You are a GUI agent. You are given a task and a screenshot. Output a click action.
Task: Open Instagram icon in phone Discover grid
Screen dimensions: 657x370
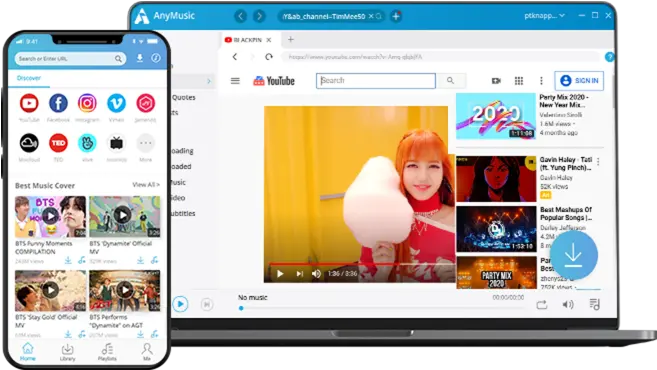pos(87,103)
